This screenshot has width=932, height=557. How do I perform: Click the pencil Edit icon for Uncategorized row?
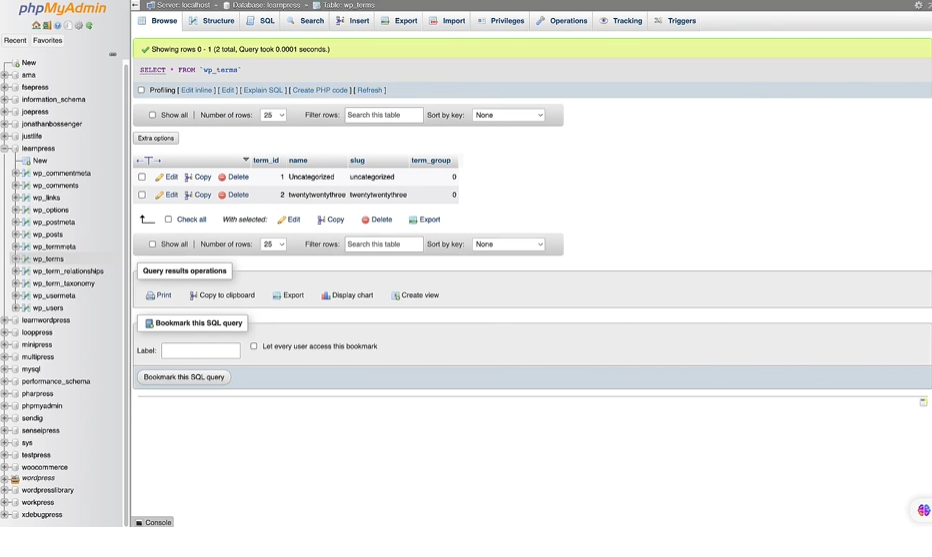tap(159, 177)
